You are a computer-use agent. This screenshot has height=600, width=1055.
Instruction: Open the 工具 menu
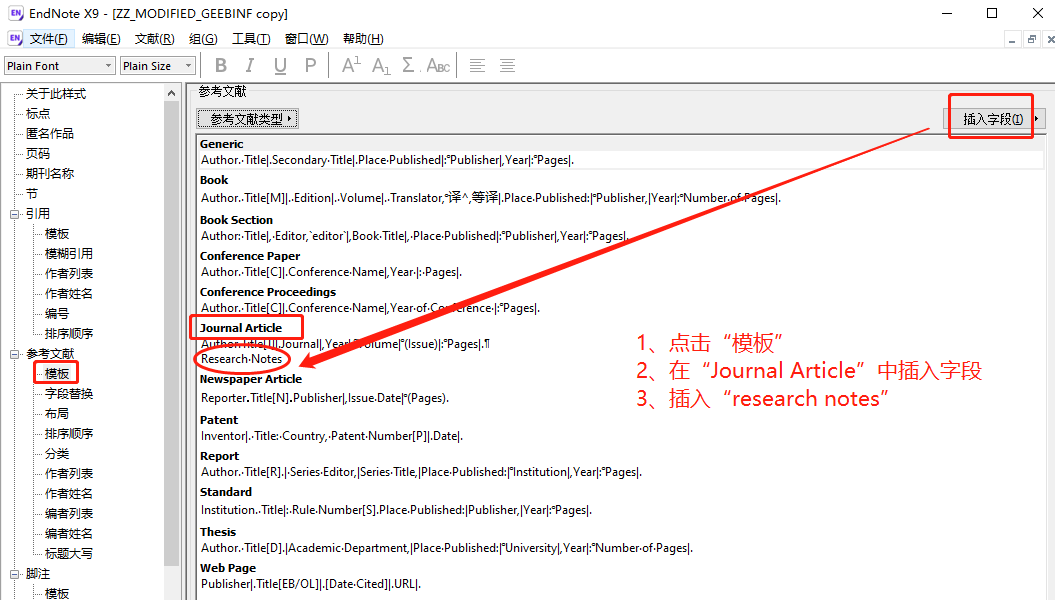tap(253, 38)
